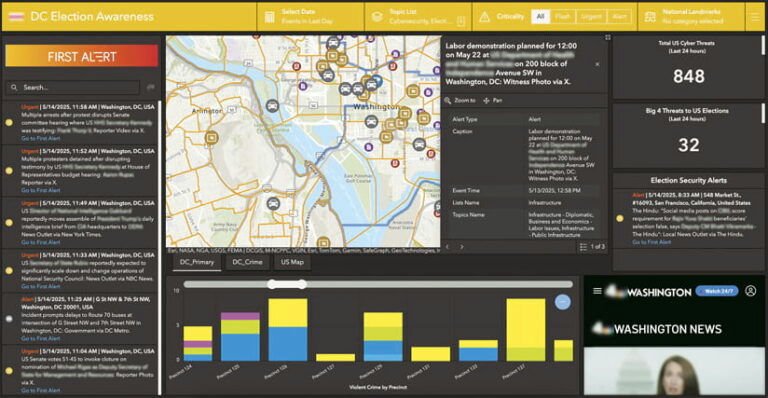Click the landmark icon beside National Landmarks

click(650, 17)
